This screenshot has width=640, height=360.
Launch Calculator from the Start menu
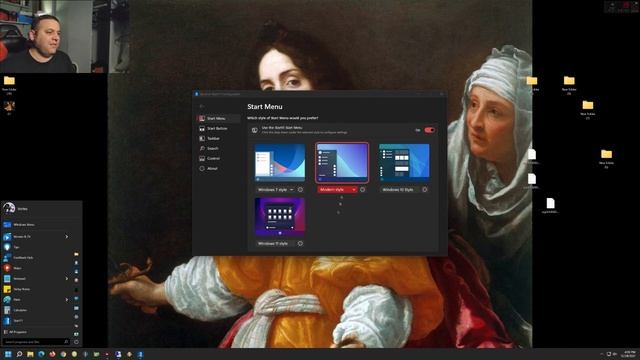(37, 310)
